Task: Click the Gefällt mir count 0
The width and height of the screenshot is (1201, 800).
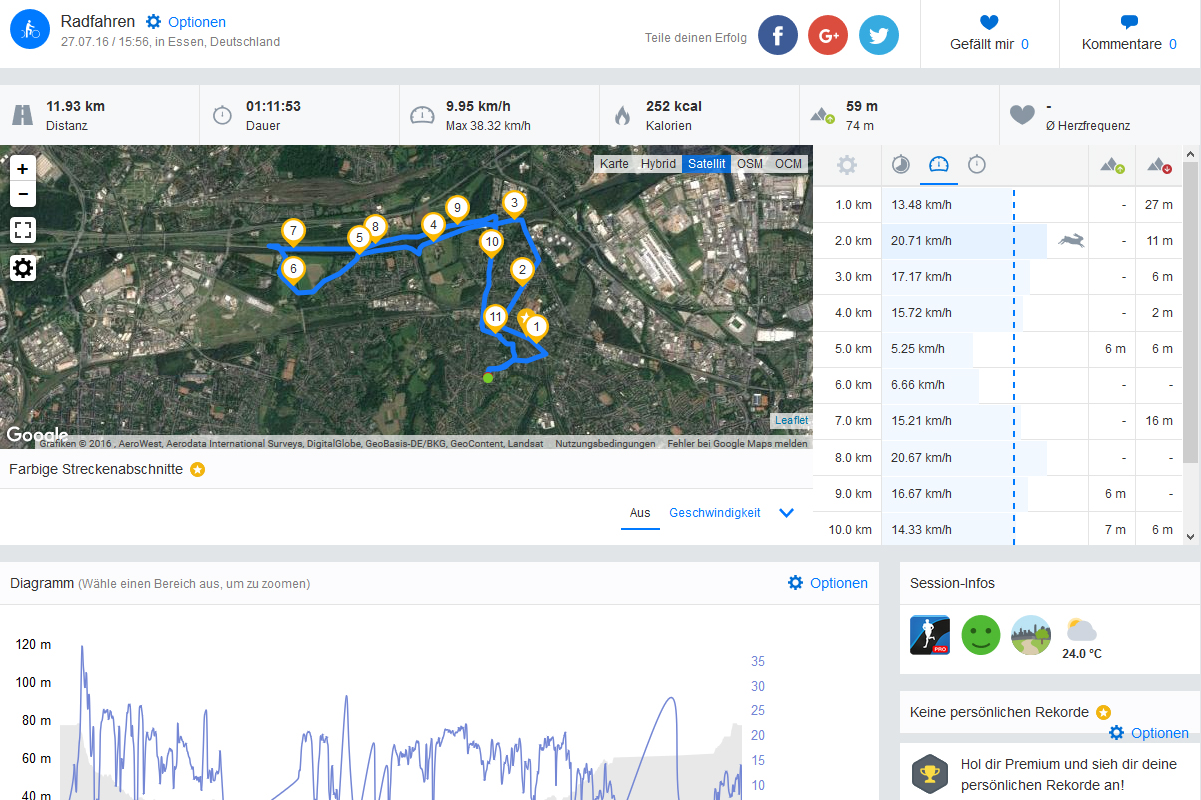Action: pyautogui.click(x=1025, y=44)
